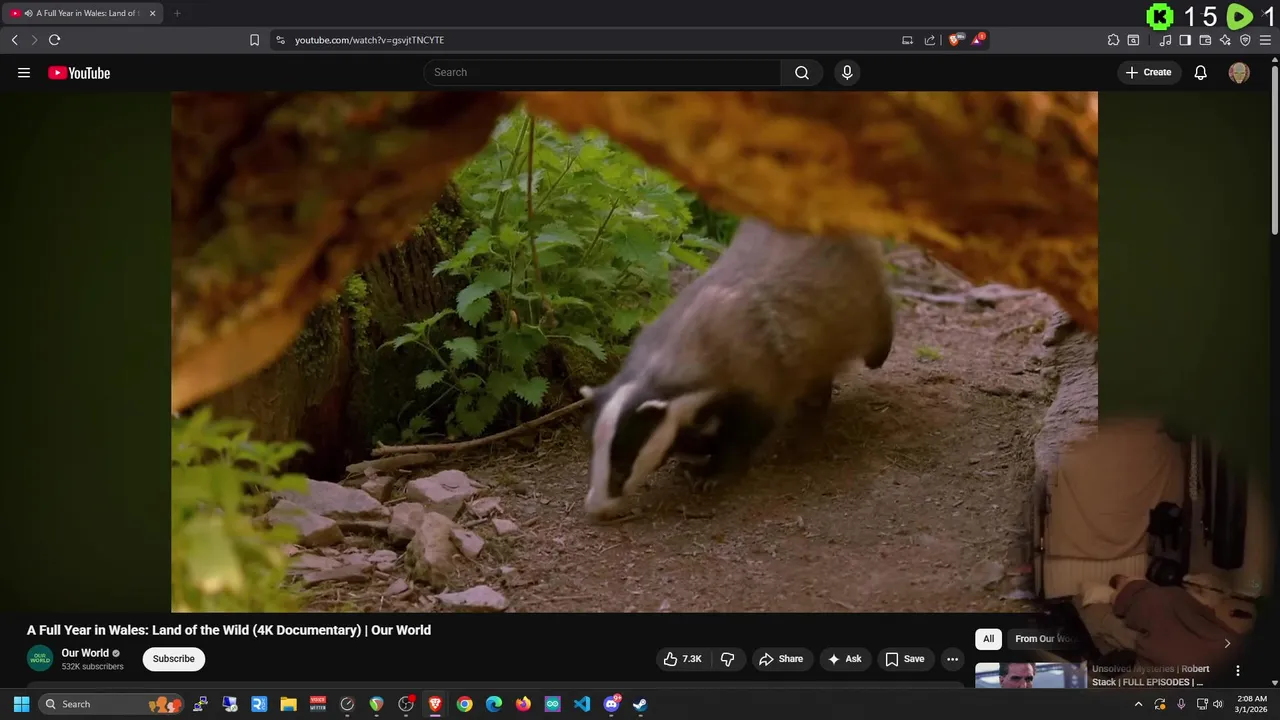This screenshot has width=1280, height=720.
Task: Open the Unsolved Mysteries video thumbnail
Action: pos(1030,675)
